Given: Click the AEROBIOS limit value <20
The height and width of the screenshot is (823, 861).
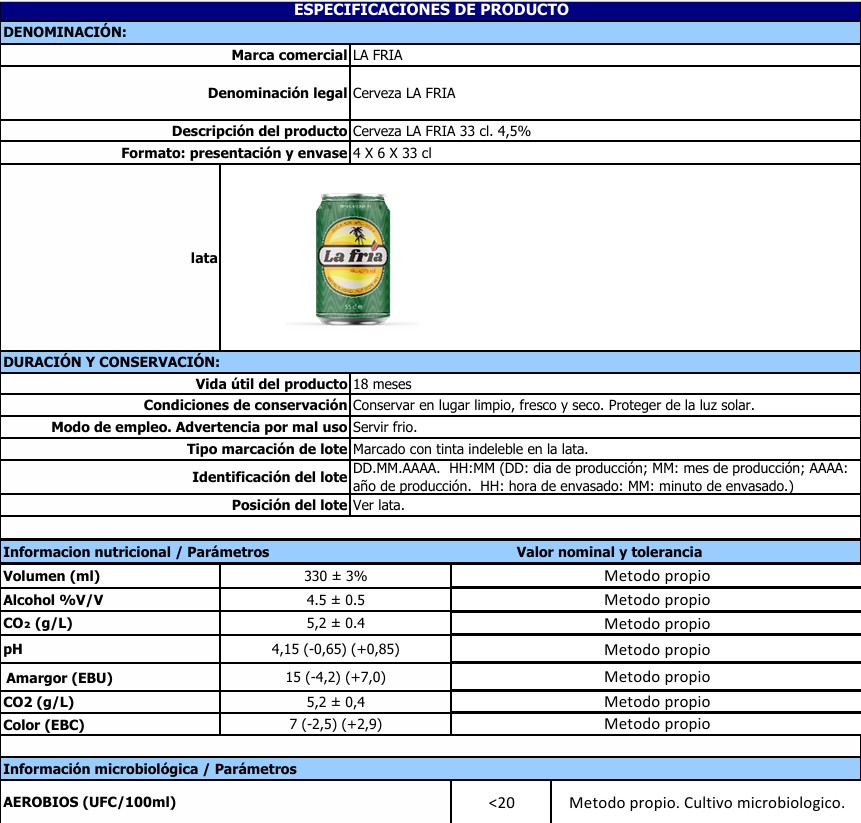Looking at the screenshot, I should click(x=501, y=802).
